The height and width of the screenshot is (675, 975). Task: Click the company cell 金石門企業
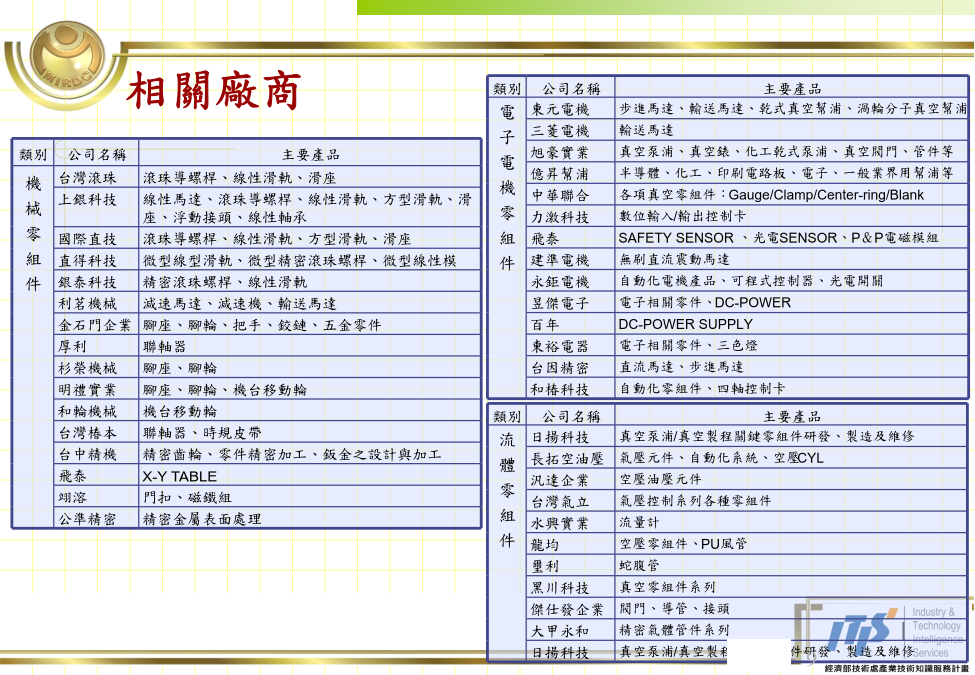click(95, 325)
